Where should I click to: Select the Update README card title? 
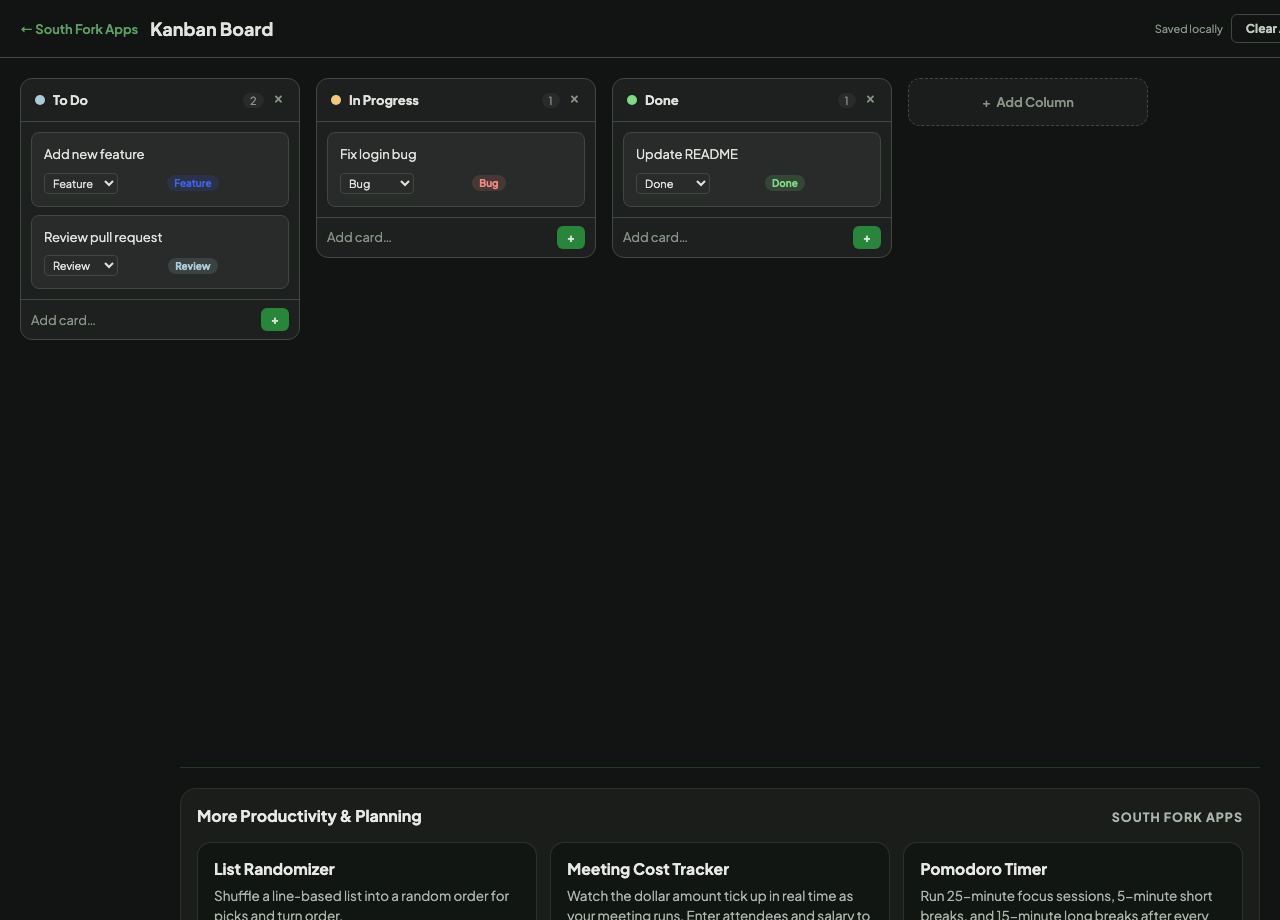pos(687,154)
